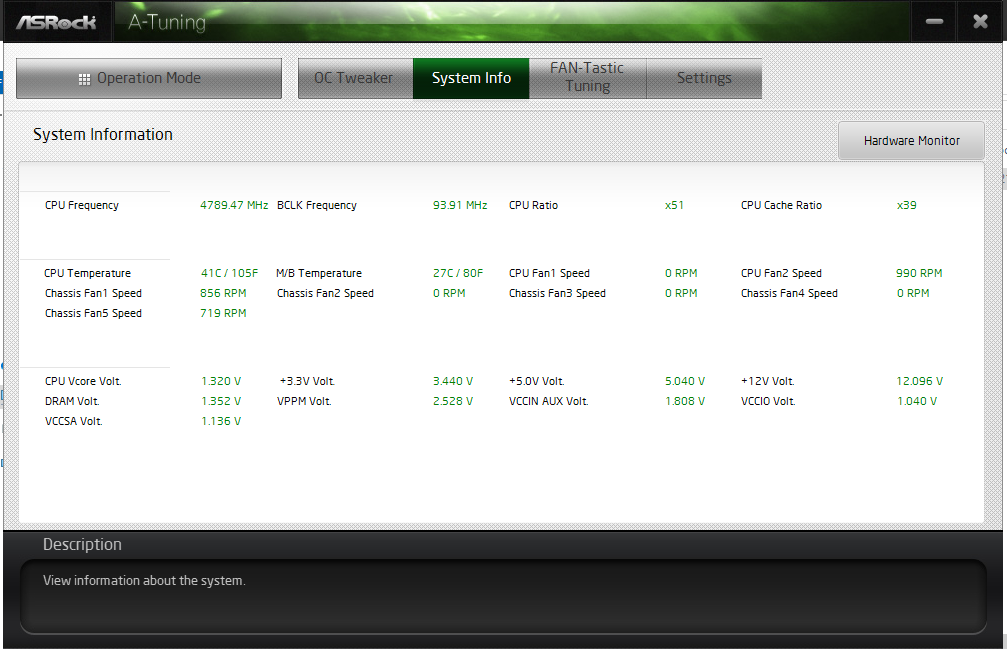Image resolution: width=1007 pixels, height=649 pixels.
Task: Select the CPU Ratio label
Action: click(533, 205)
